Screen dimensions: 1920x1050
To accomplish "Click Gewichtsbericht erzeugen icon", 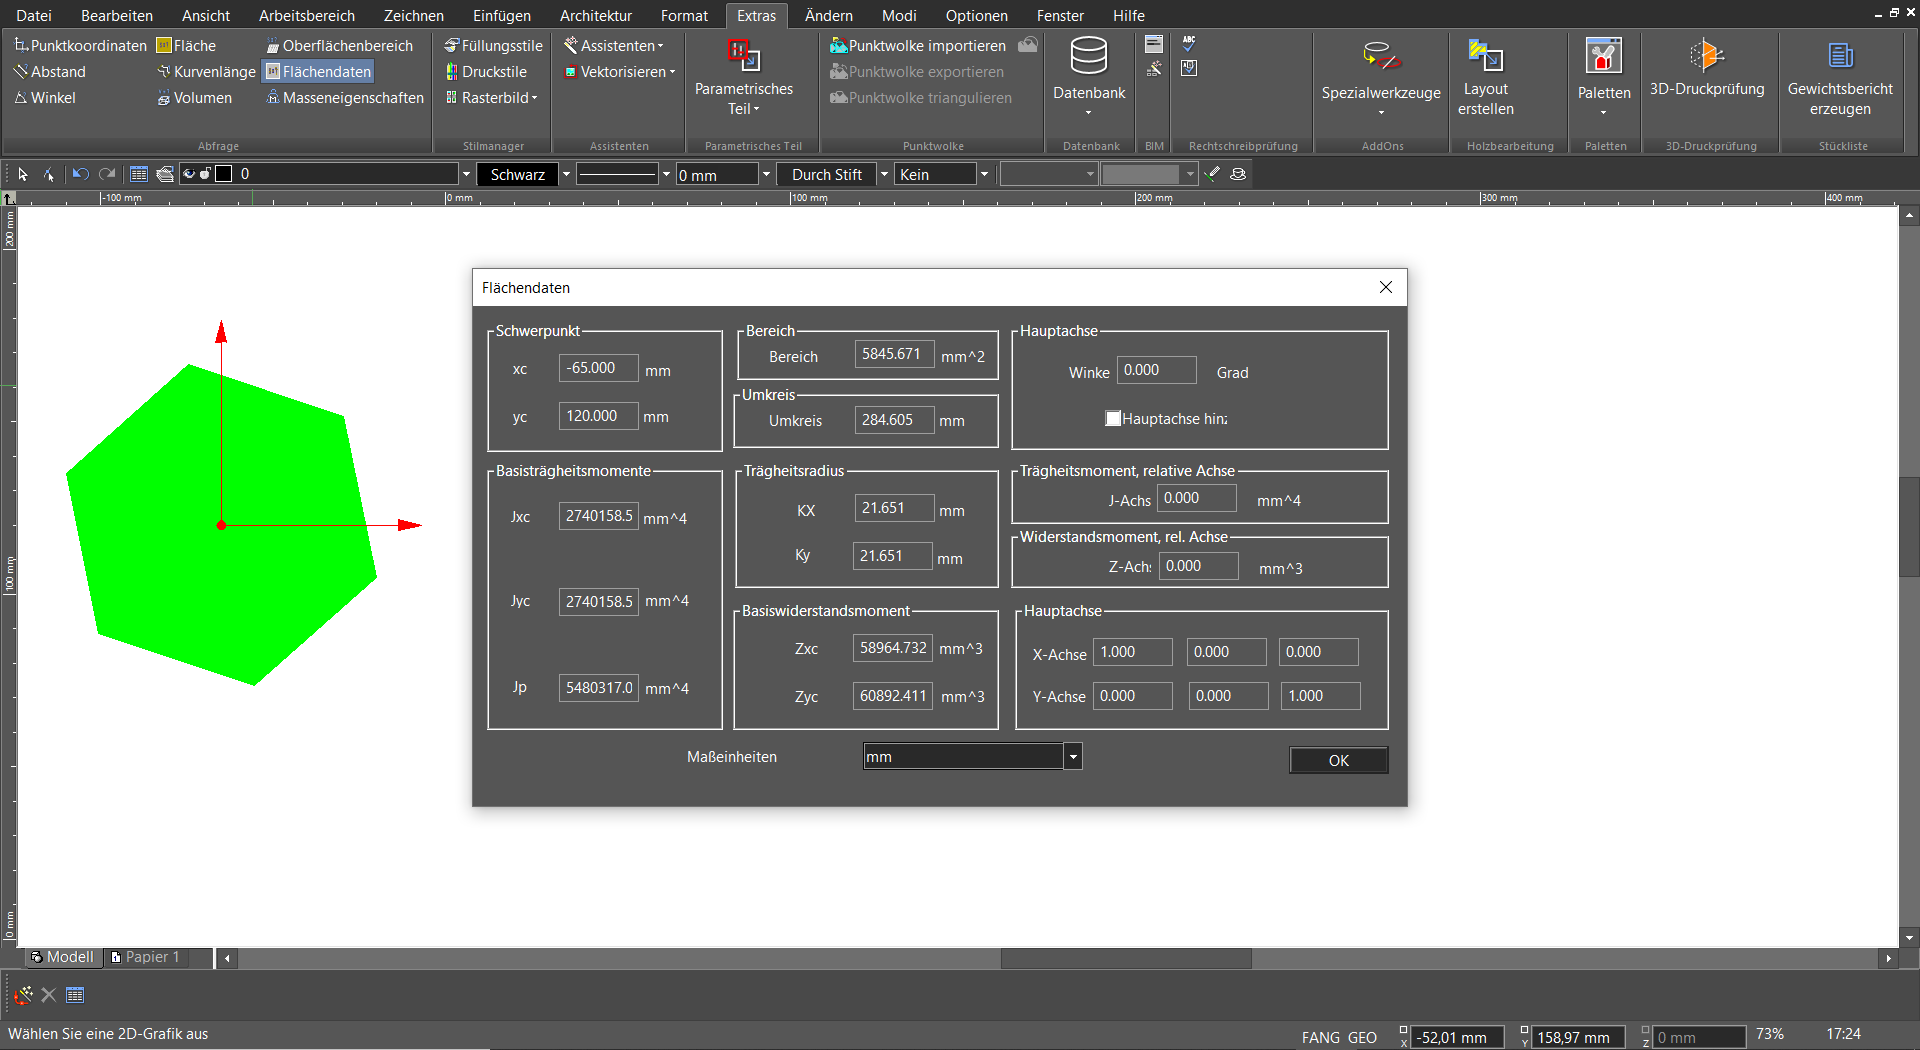I will coord(1840,56).
